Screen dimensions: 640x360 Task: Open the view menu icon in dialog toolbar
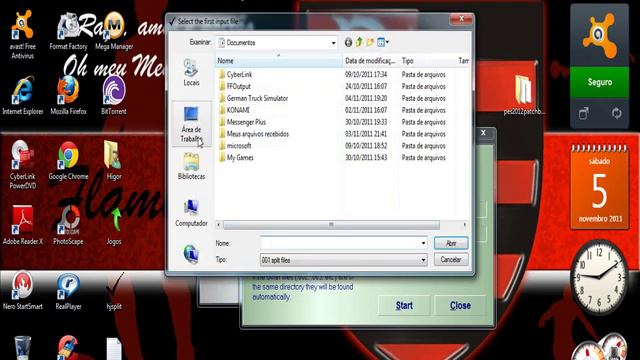(x=383, y=42)
